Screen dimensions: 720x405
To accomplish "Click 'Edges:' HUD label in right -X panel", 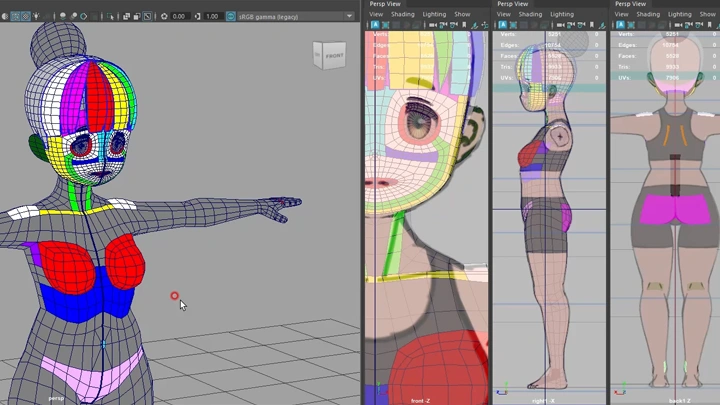I will [x=510, y=45].
